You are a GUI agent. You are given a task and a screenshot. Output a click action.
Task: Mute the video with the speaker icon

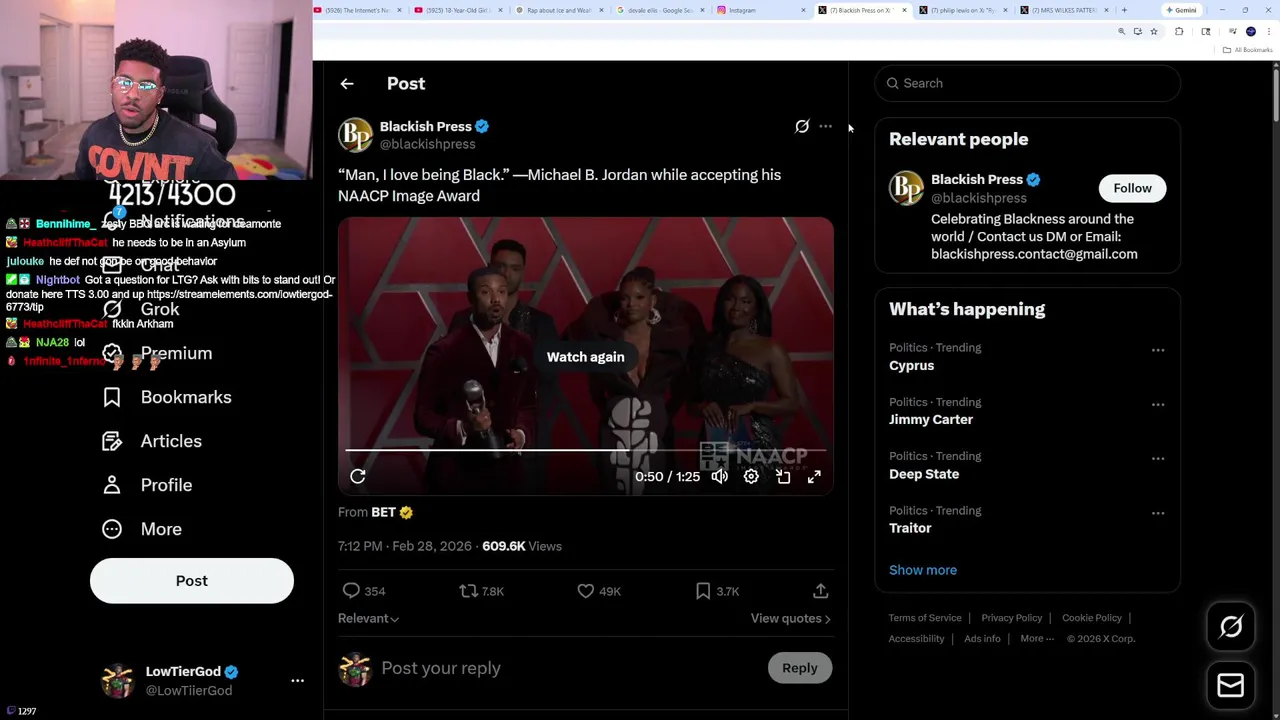(719, 477)
